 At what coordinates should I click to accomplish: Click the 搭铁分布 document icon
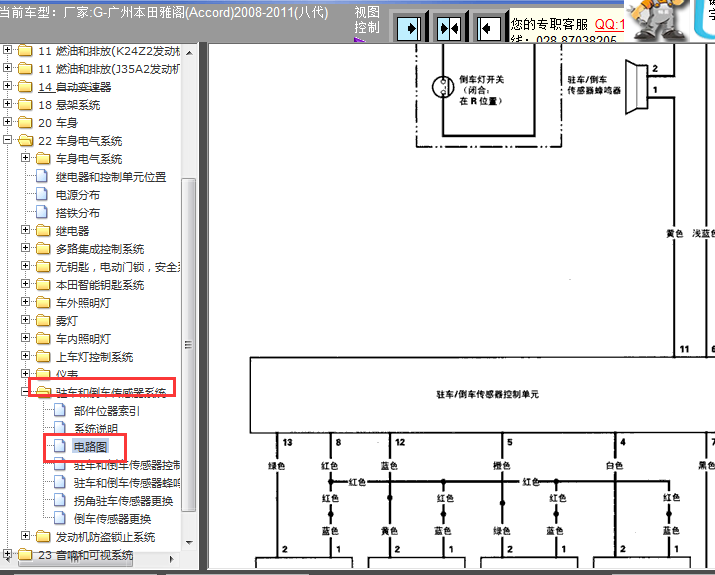[x=42, y=212]
